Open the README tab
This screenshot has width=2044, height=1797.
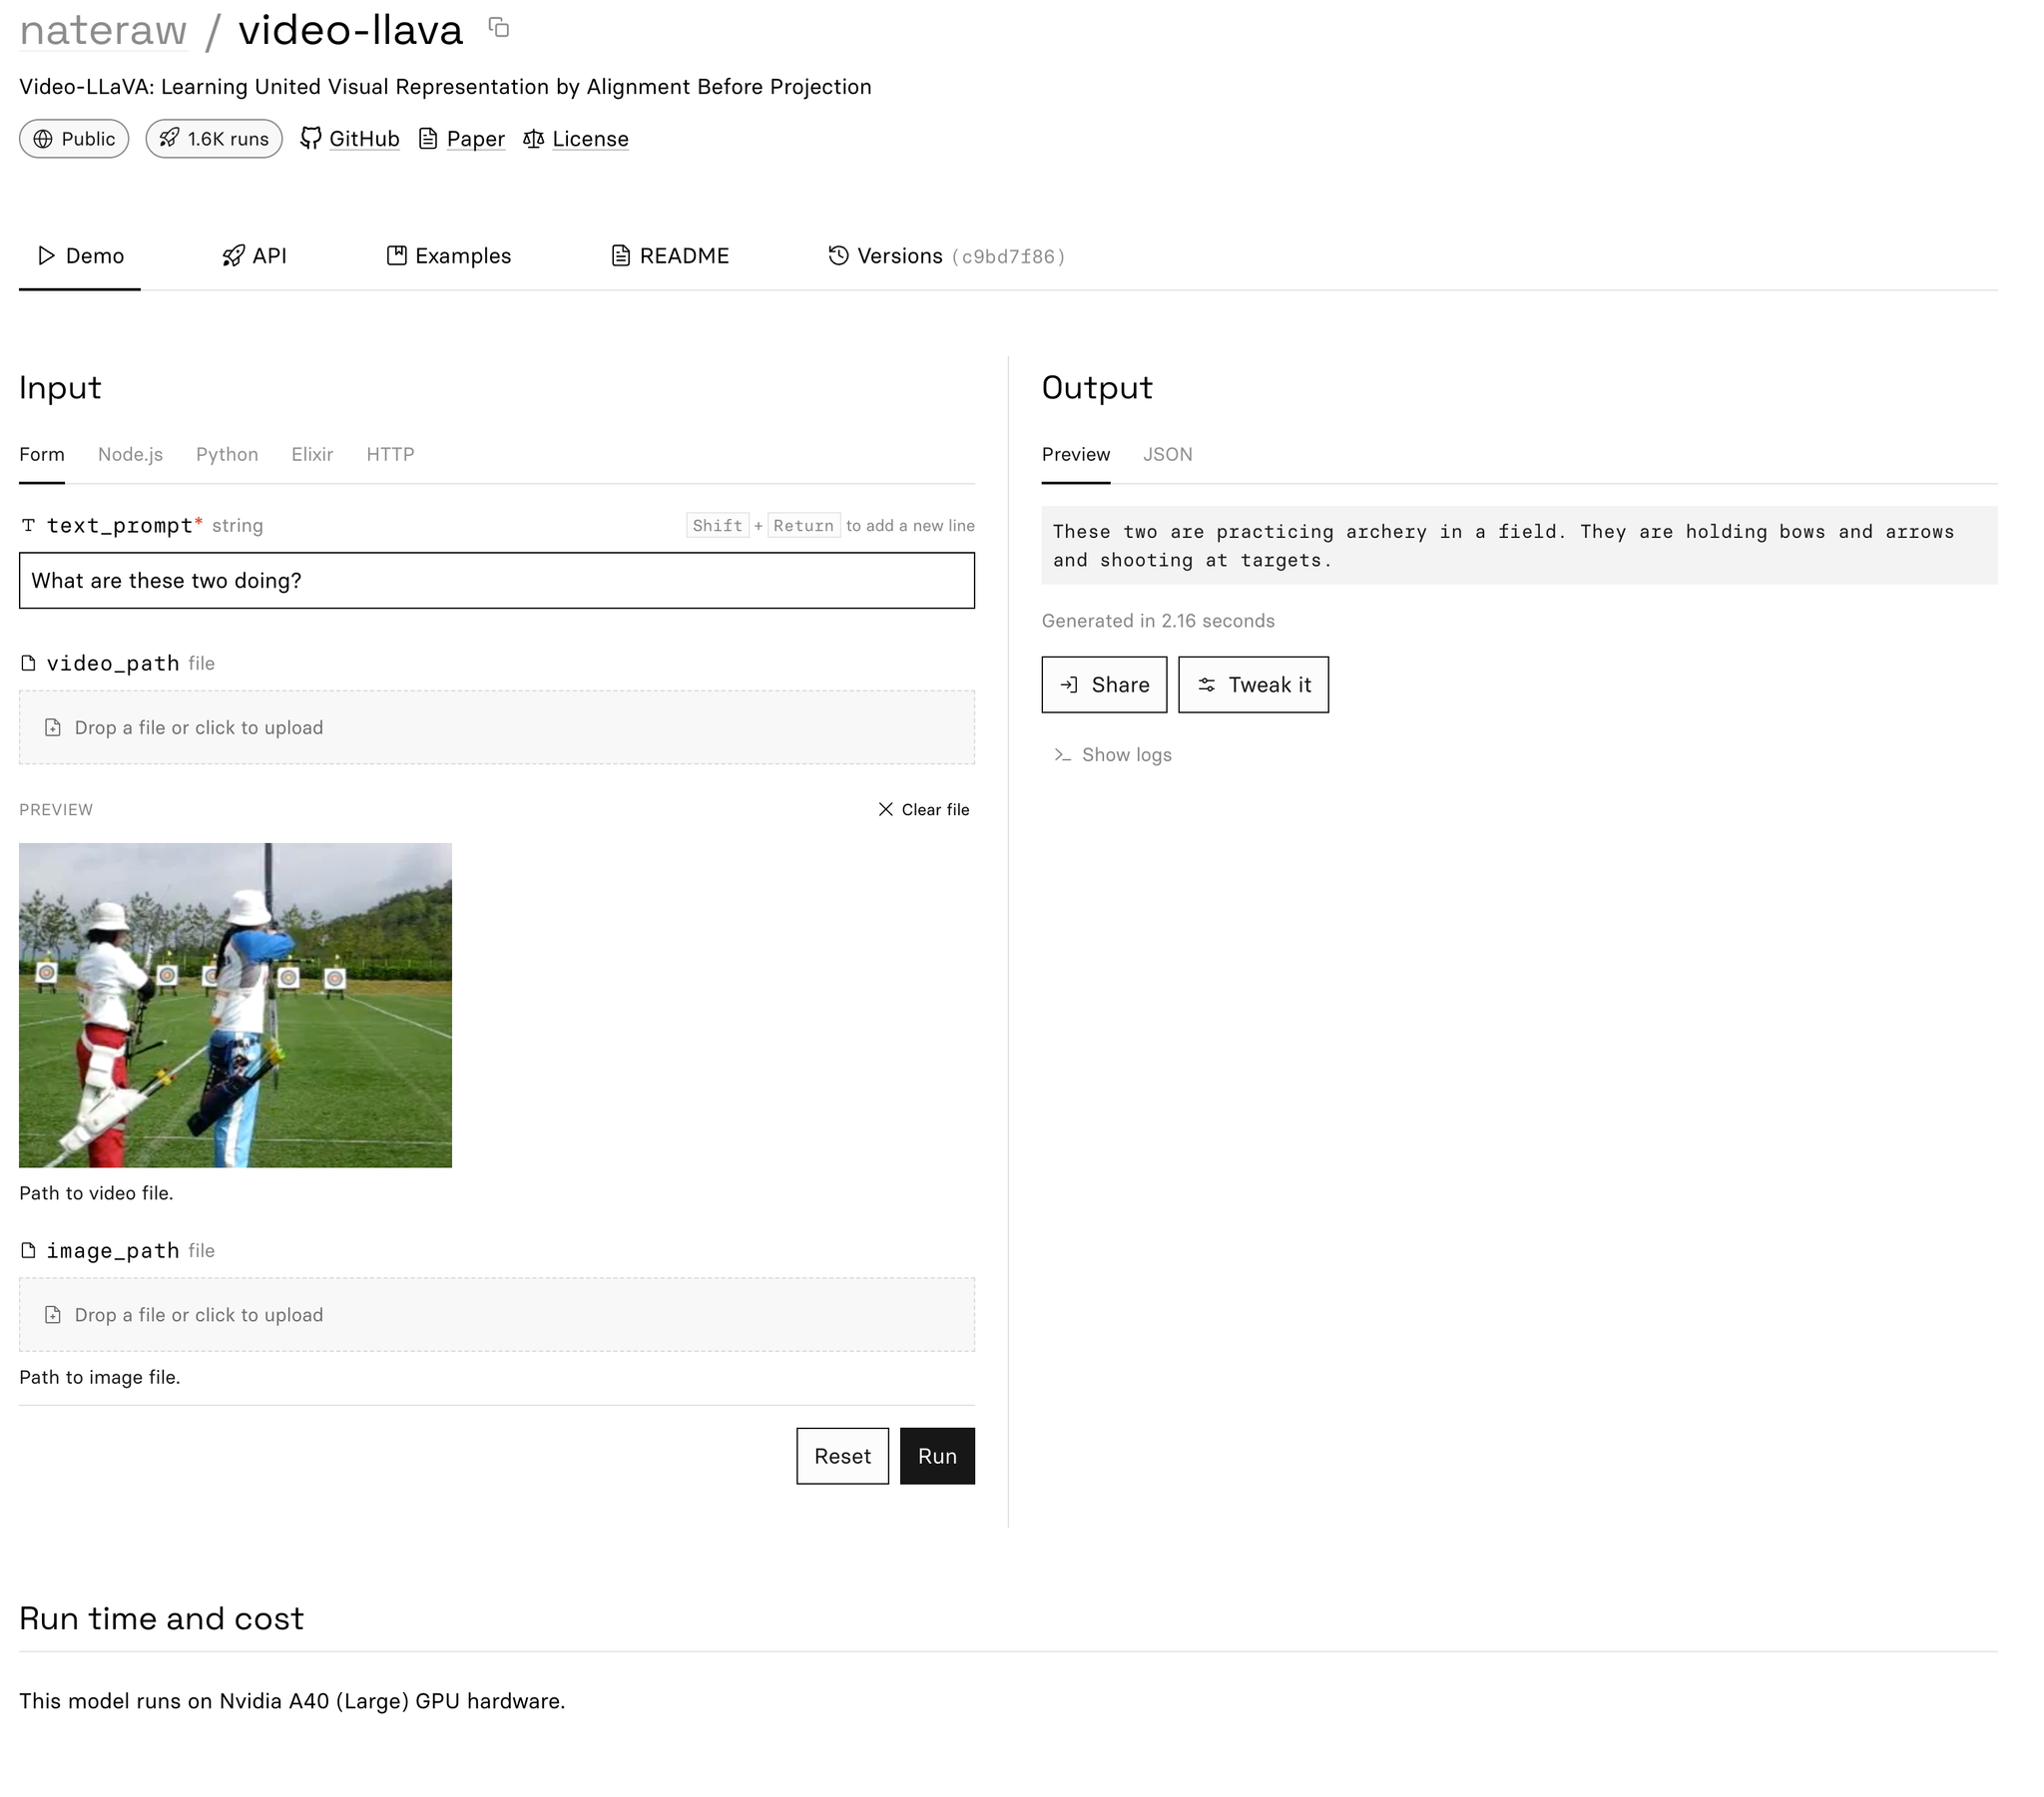pos(670,256)
